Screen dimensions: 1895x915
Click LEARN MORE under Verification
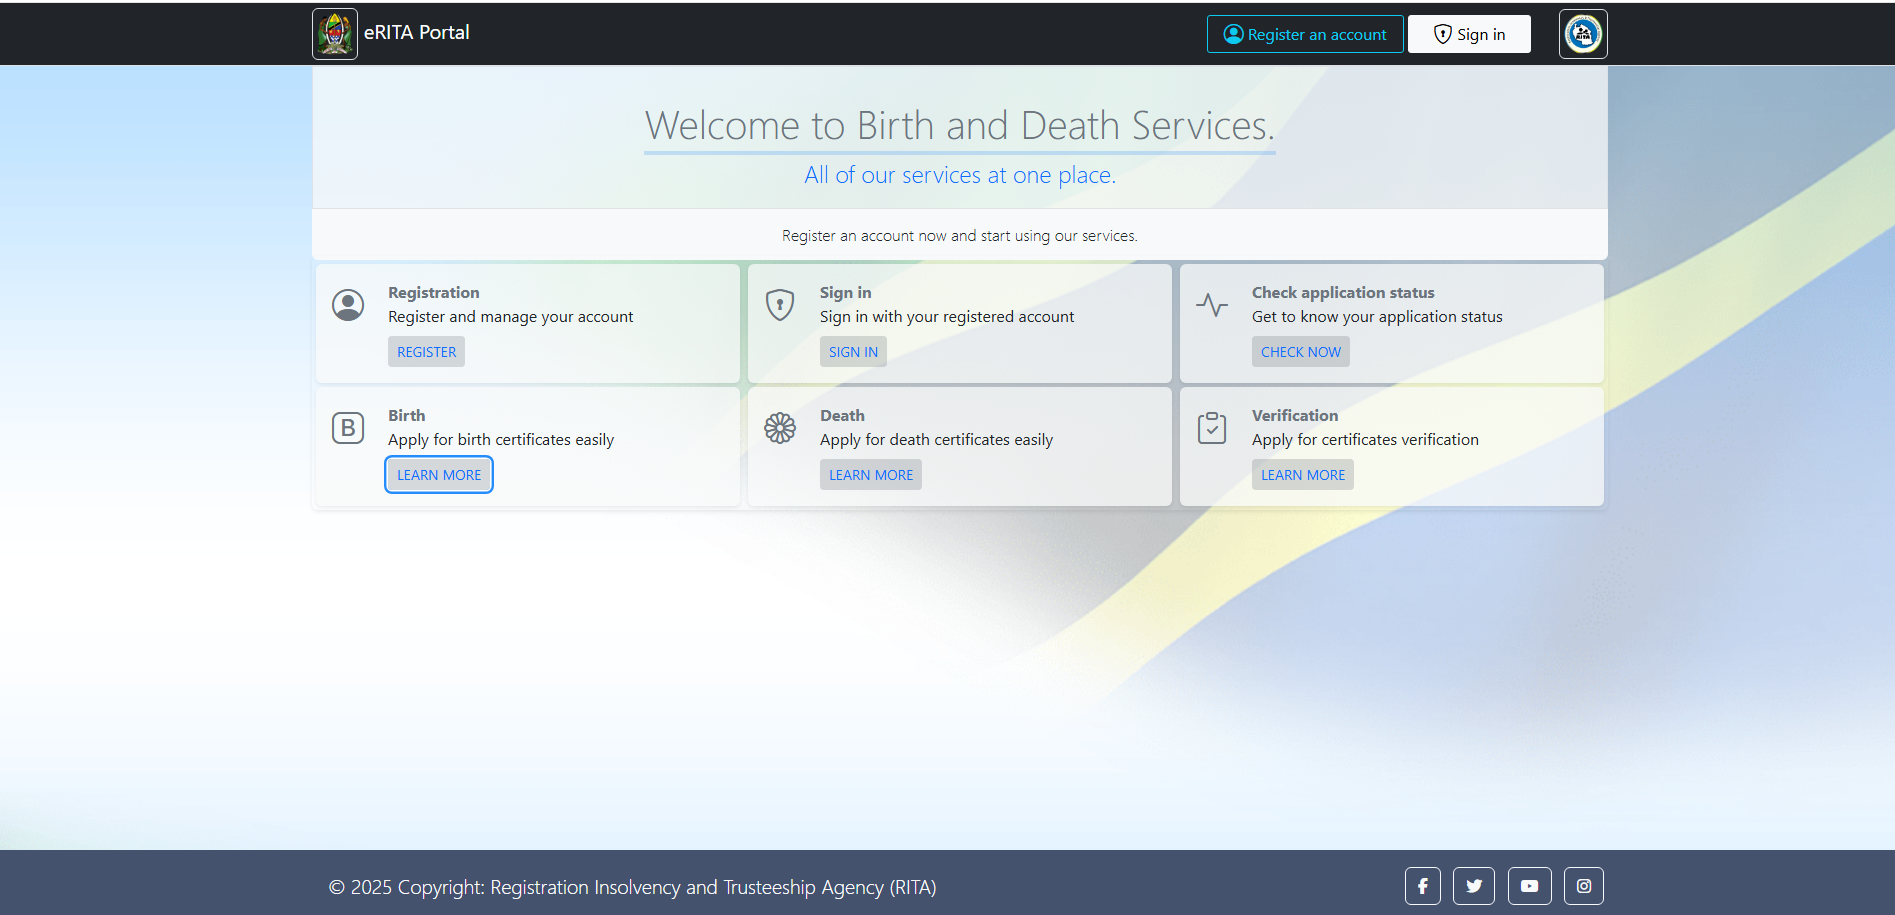pos(1303,475)
